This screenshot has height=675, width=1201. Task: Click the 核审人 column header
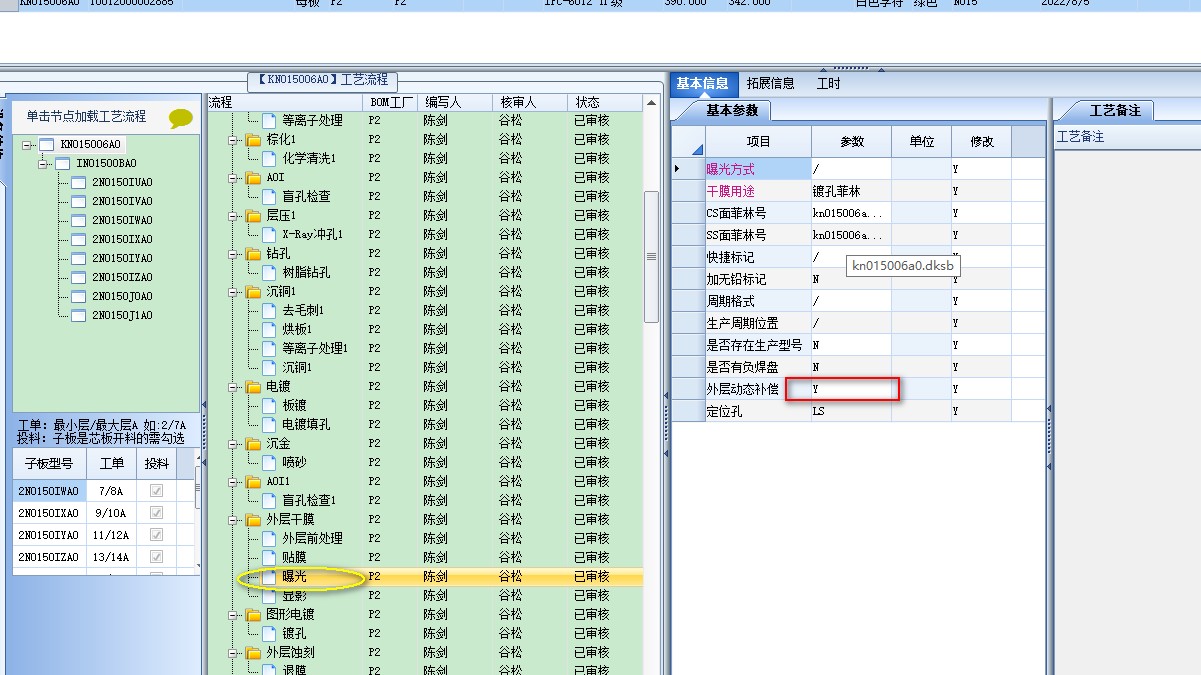click(530, 102)
